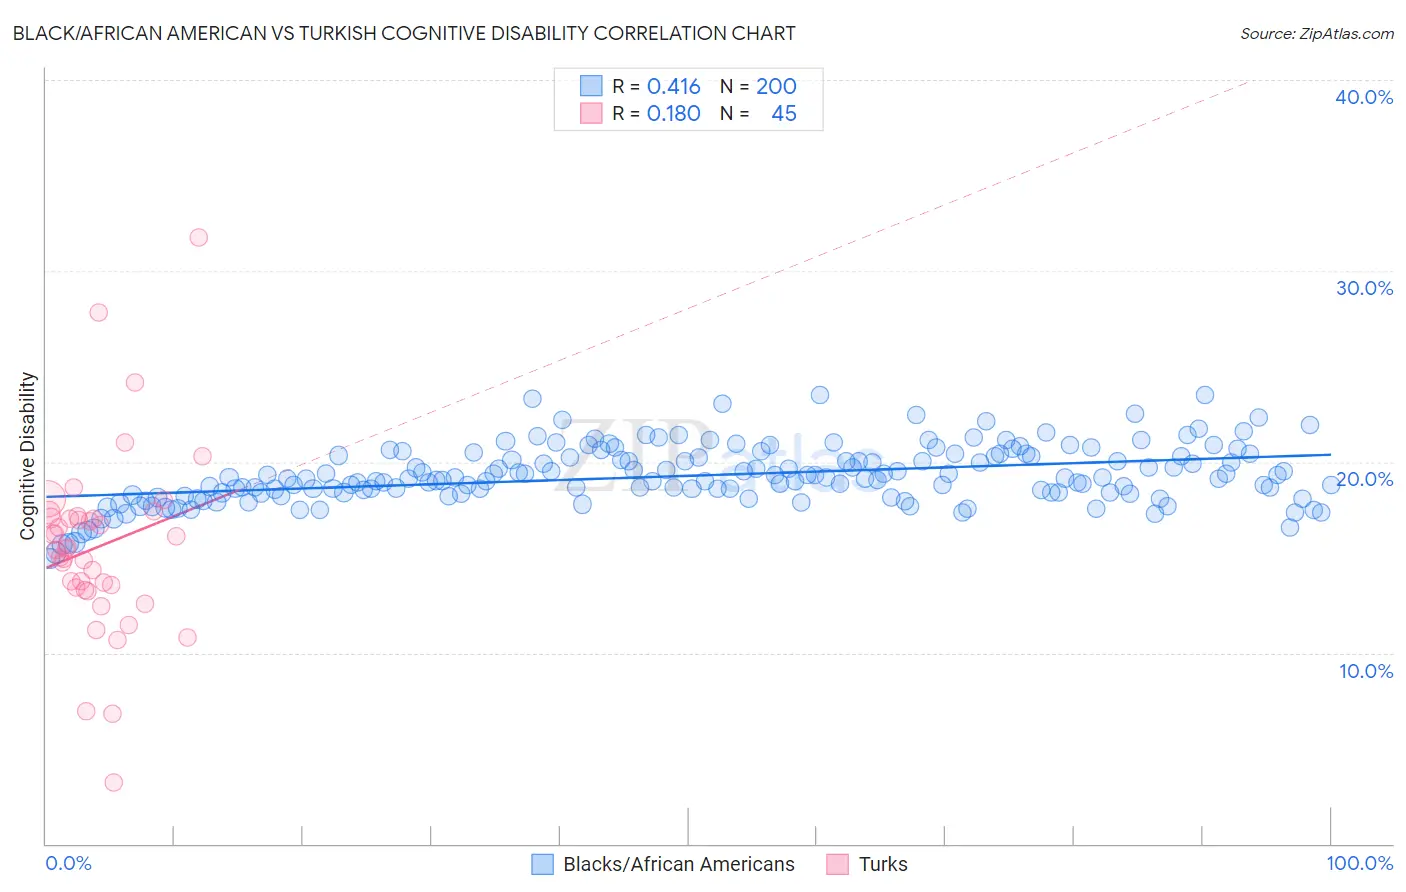This screenshot has height=892, width=1406.
Task: Click the pink swatch beside R = 0.180
Action: click(591, 113)
